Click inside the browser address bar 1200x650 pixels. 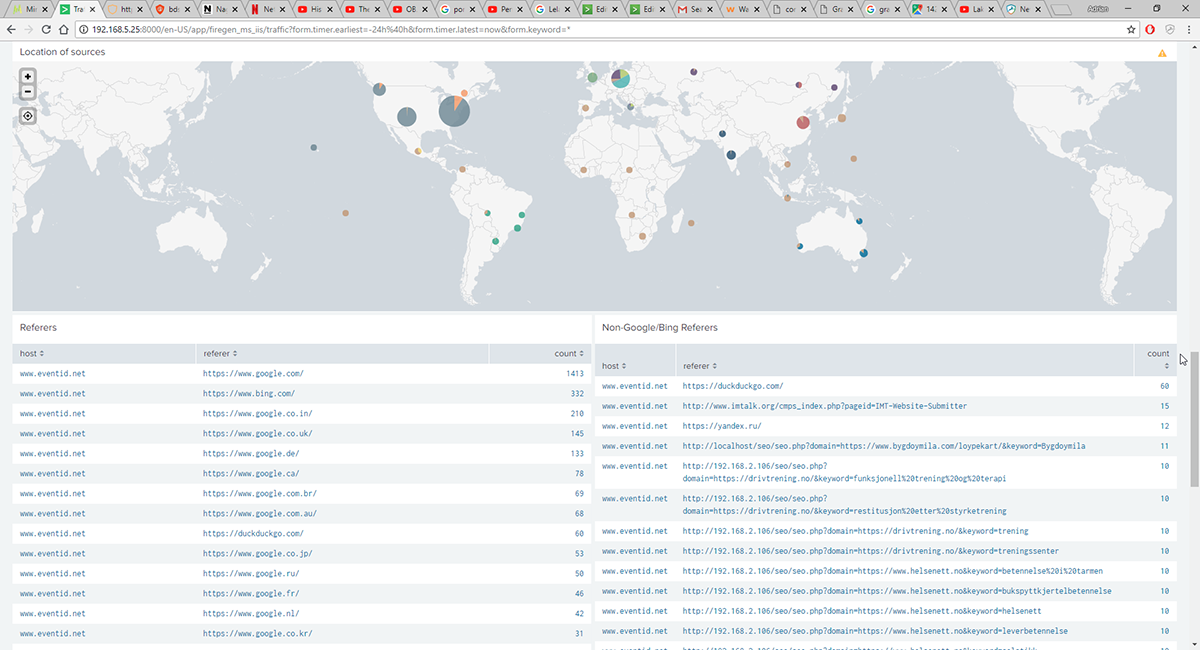coord(400,30)
